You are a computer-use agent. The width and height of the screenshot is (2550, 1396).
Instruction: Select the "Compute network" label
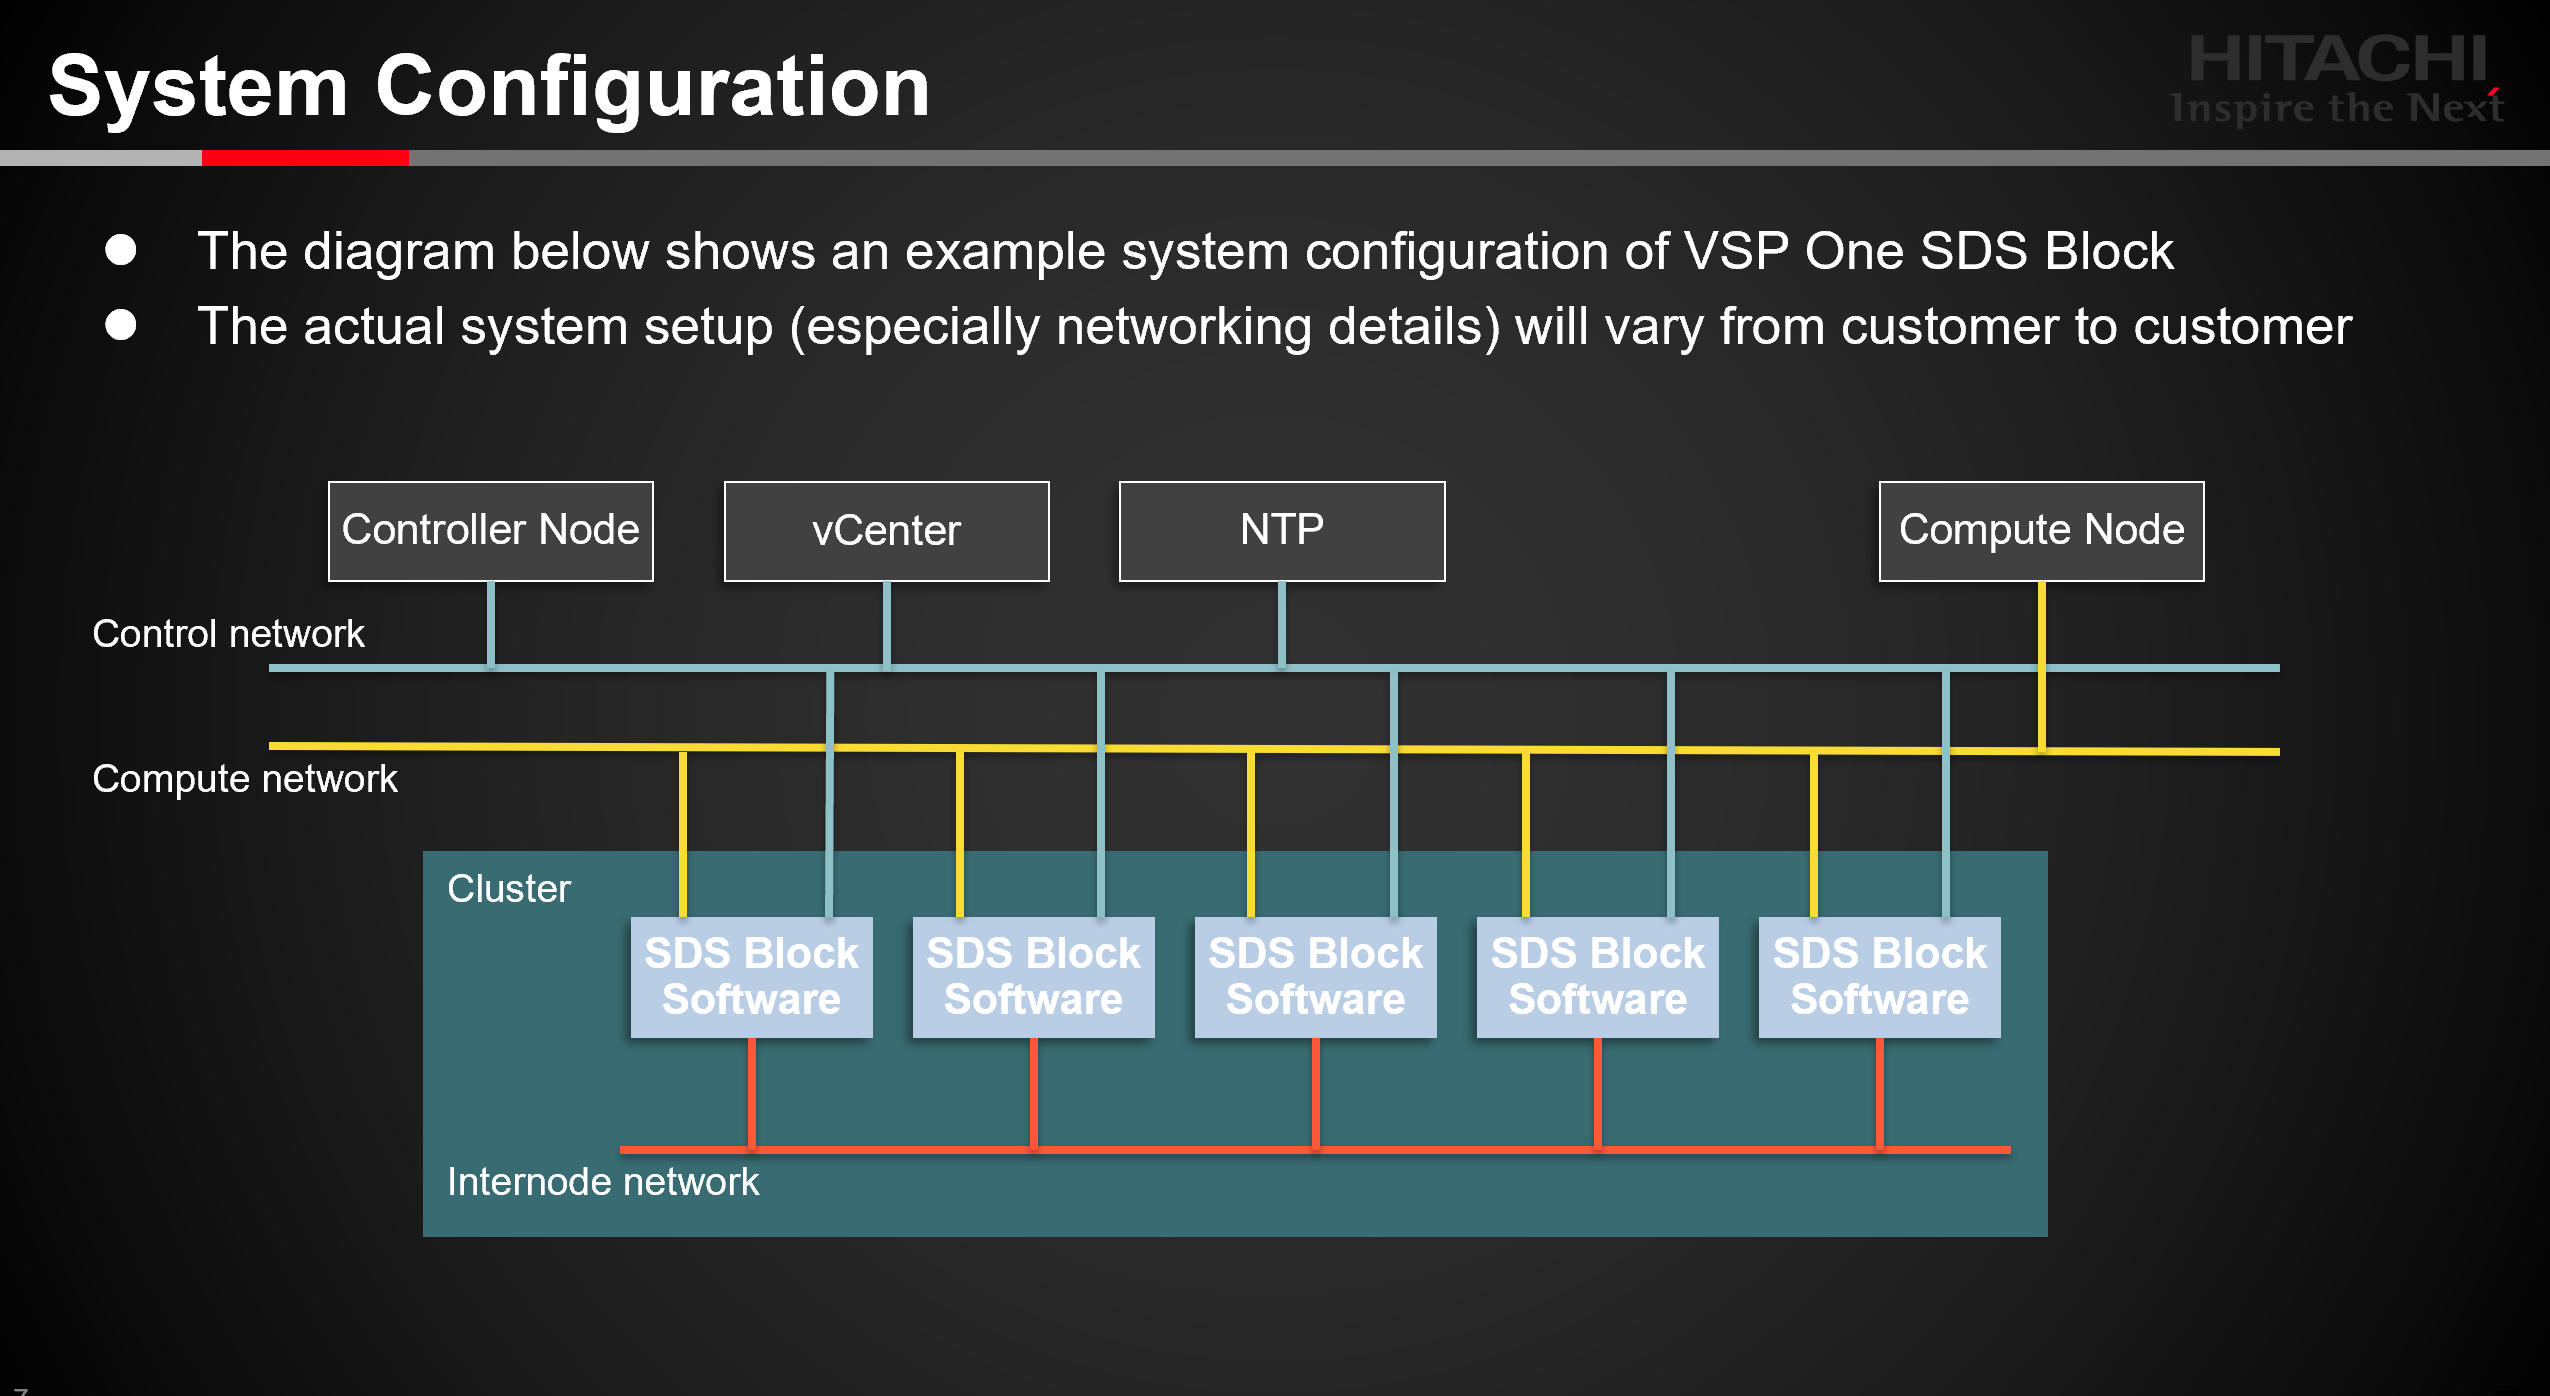pyautogui.click(x=245, y=779)
